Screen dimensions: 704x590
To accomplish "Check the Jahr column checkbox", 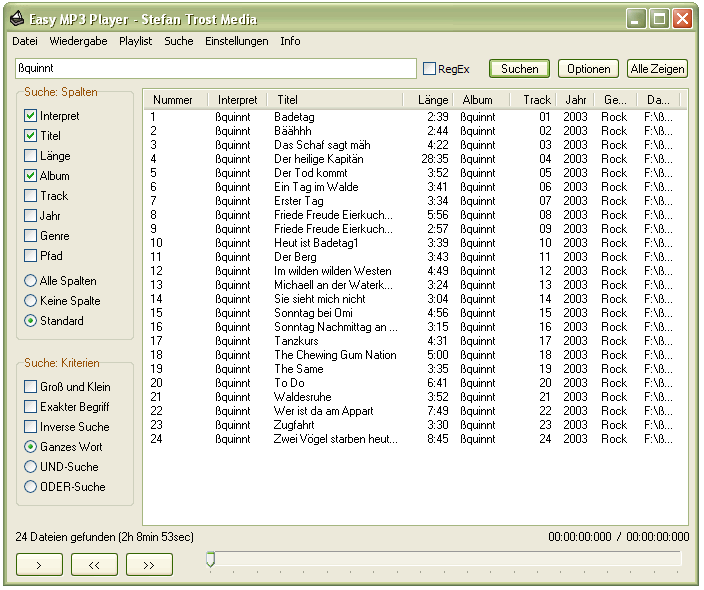I will tap(30, 216).
